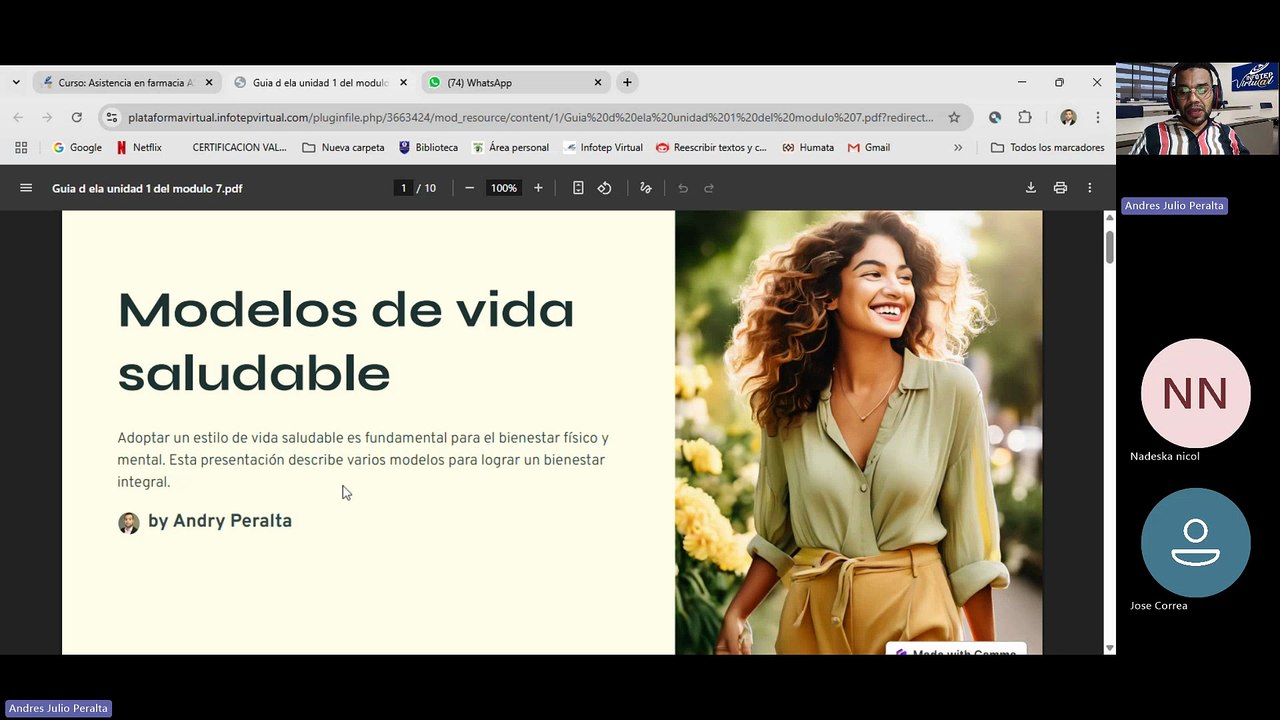Close the WhatsApp tab

click(598, 83)
